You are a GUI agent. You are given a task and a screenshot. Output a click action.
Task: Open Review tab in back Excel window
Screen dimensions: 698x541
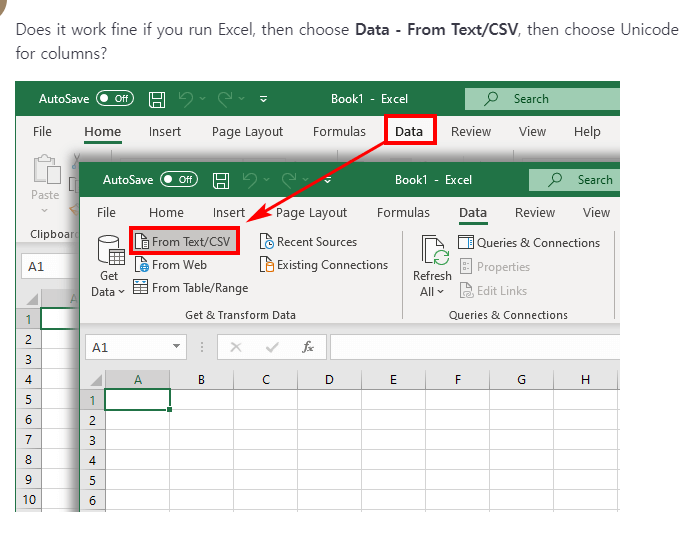tap(471, 131)
